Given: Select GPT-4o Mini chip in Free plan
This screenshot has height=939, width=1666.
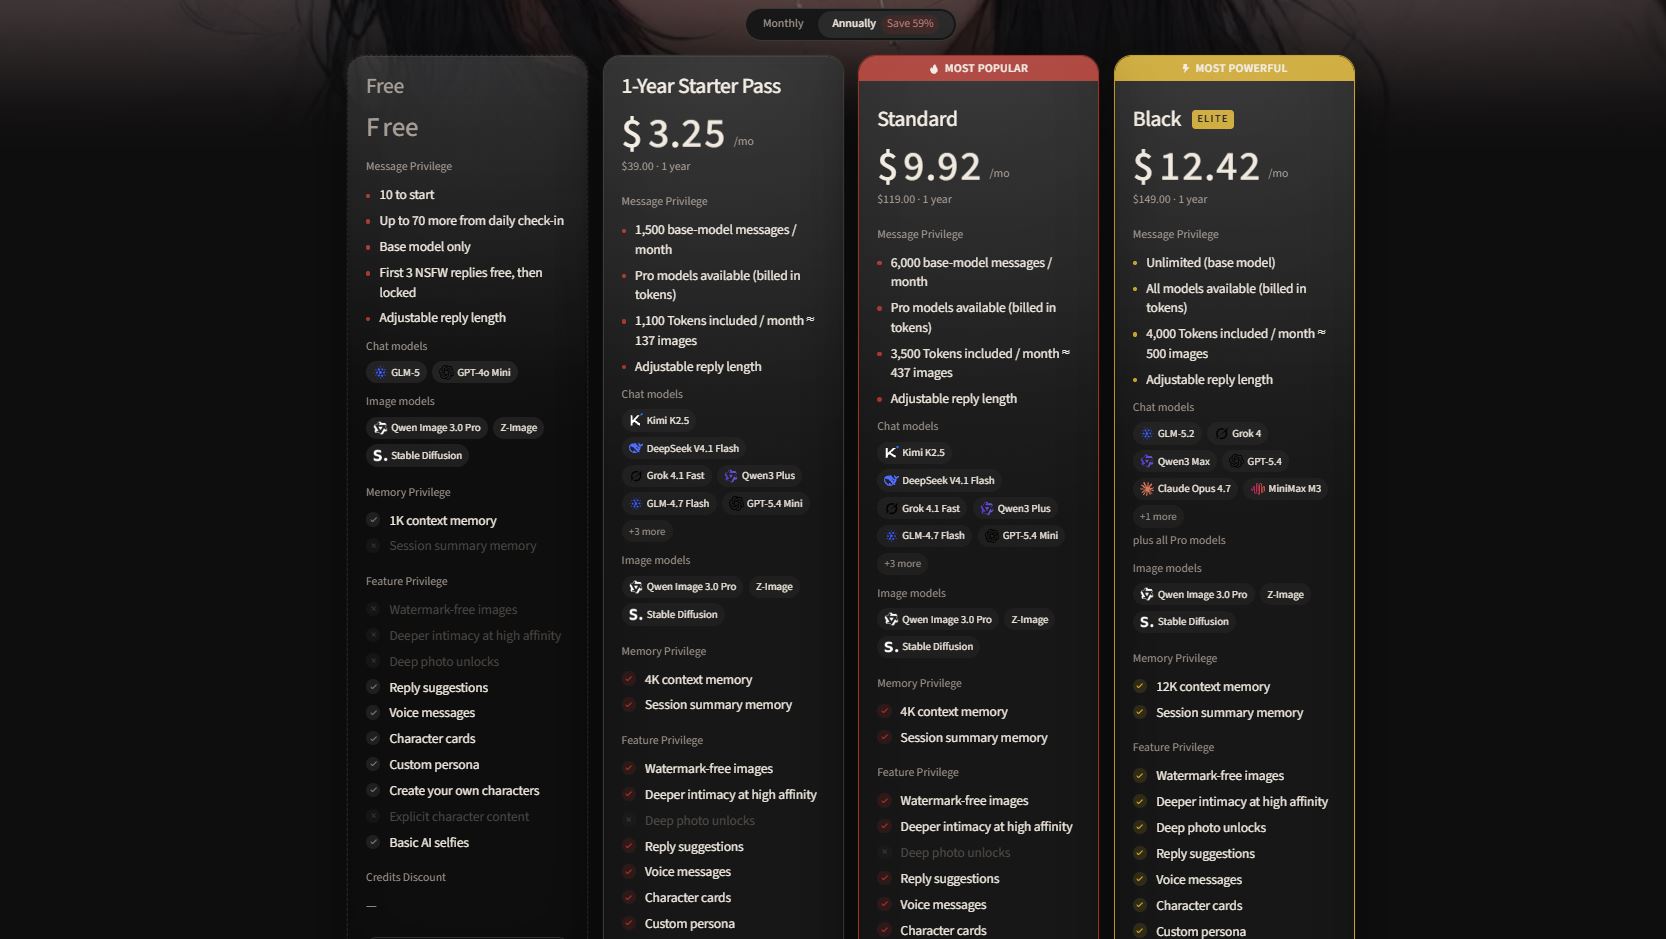Looking at the screenshot, I should pyautogui.click(x=476, y=372).
